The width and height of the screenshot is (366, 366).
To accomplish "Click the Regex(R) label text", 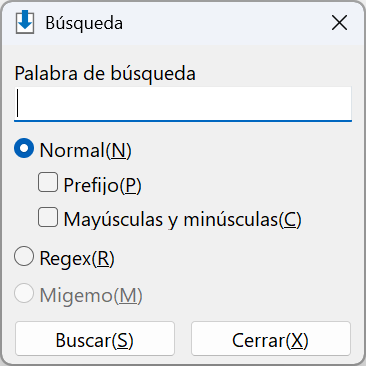I will [x=77, y=259].
